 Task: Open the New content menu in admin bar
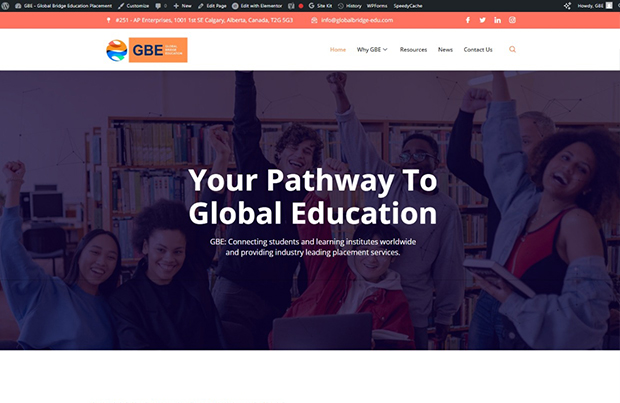click(182, 6)
